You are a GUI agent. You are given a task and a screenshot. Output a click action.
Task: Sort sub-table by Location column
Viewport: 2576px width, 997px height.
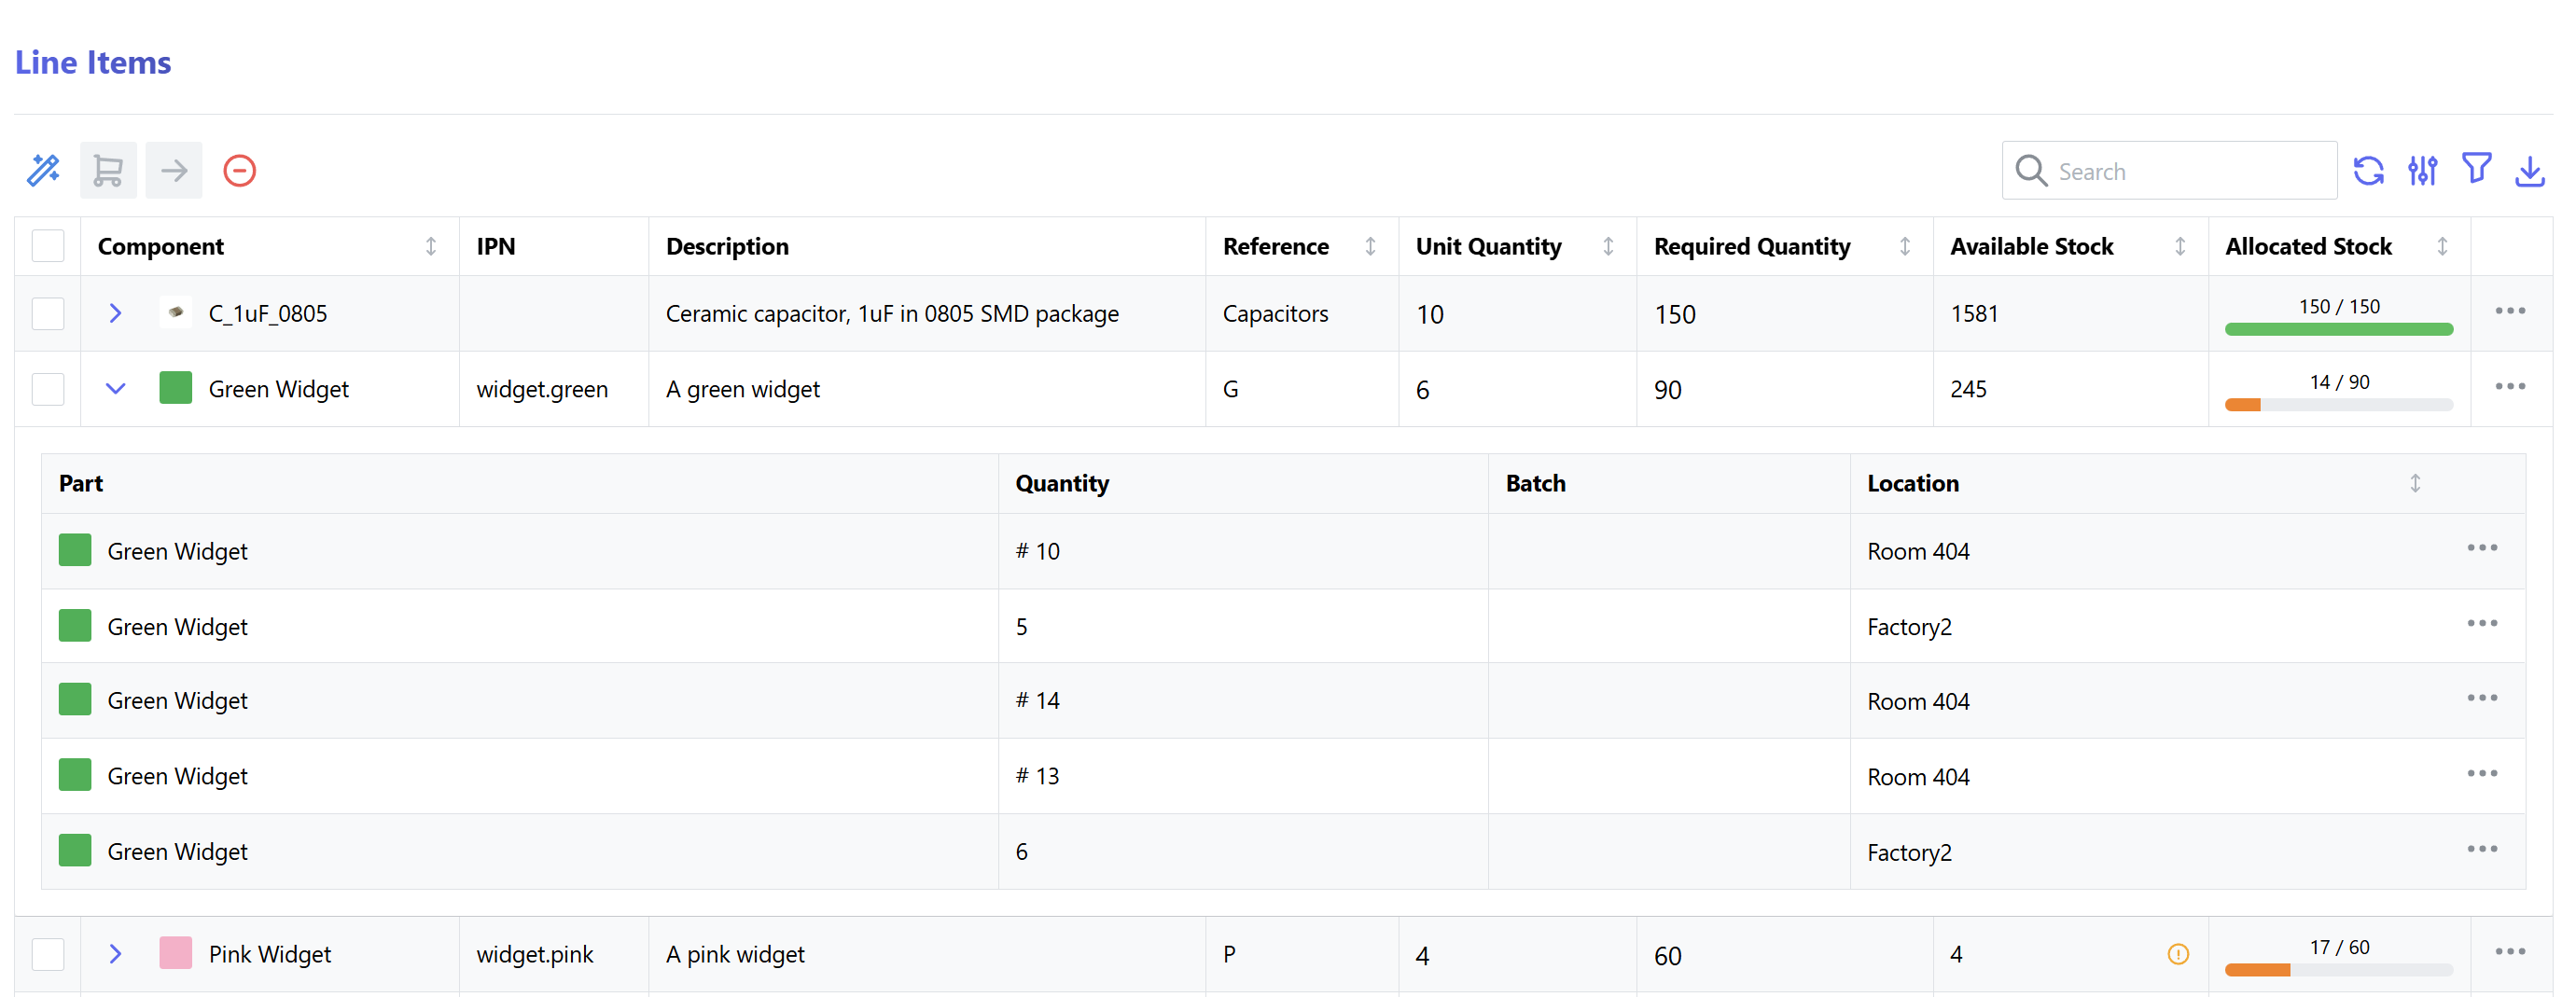(x=2414, y=483)
